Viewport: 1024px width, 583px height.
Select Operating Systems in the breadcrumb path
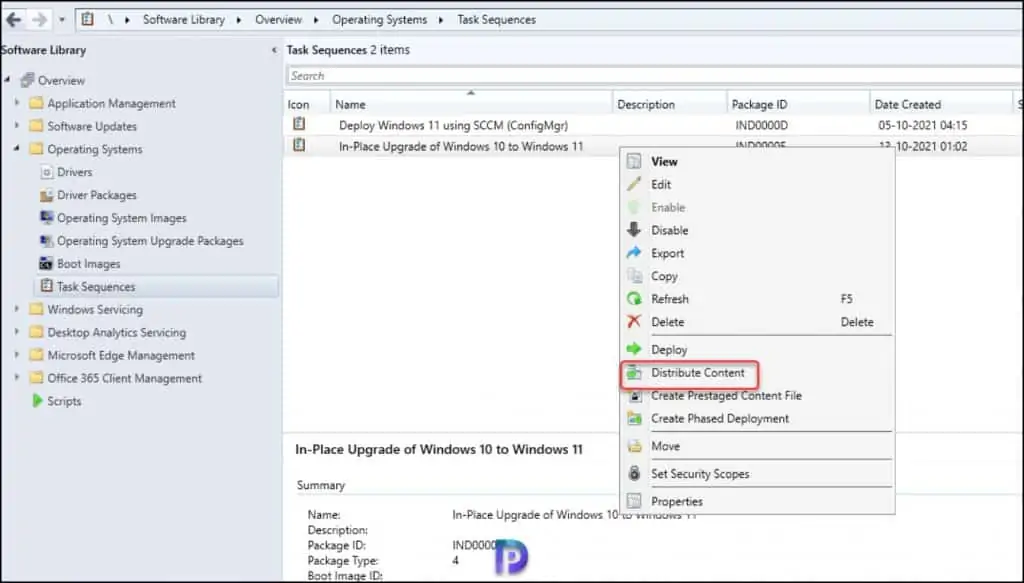pyautogui.click(x=379, y=20)
